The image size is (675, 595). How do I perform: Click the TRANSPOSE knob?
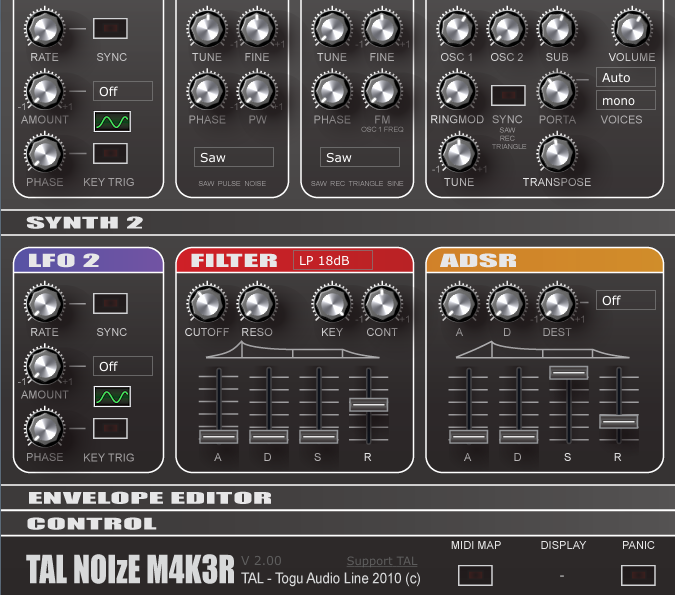pyautogui.click(x=557, y=154)
